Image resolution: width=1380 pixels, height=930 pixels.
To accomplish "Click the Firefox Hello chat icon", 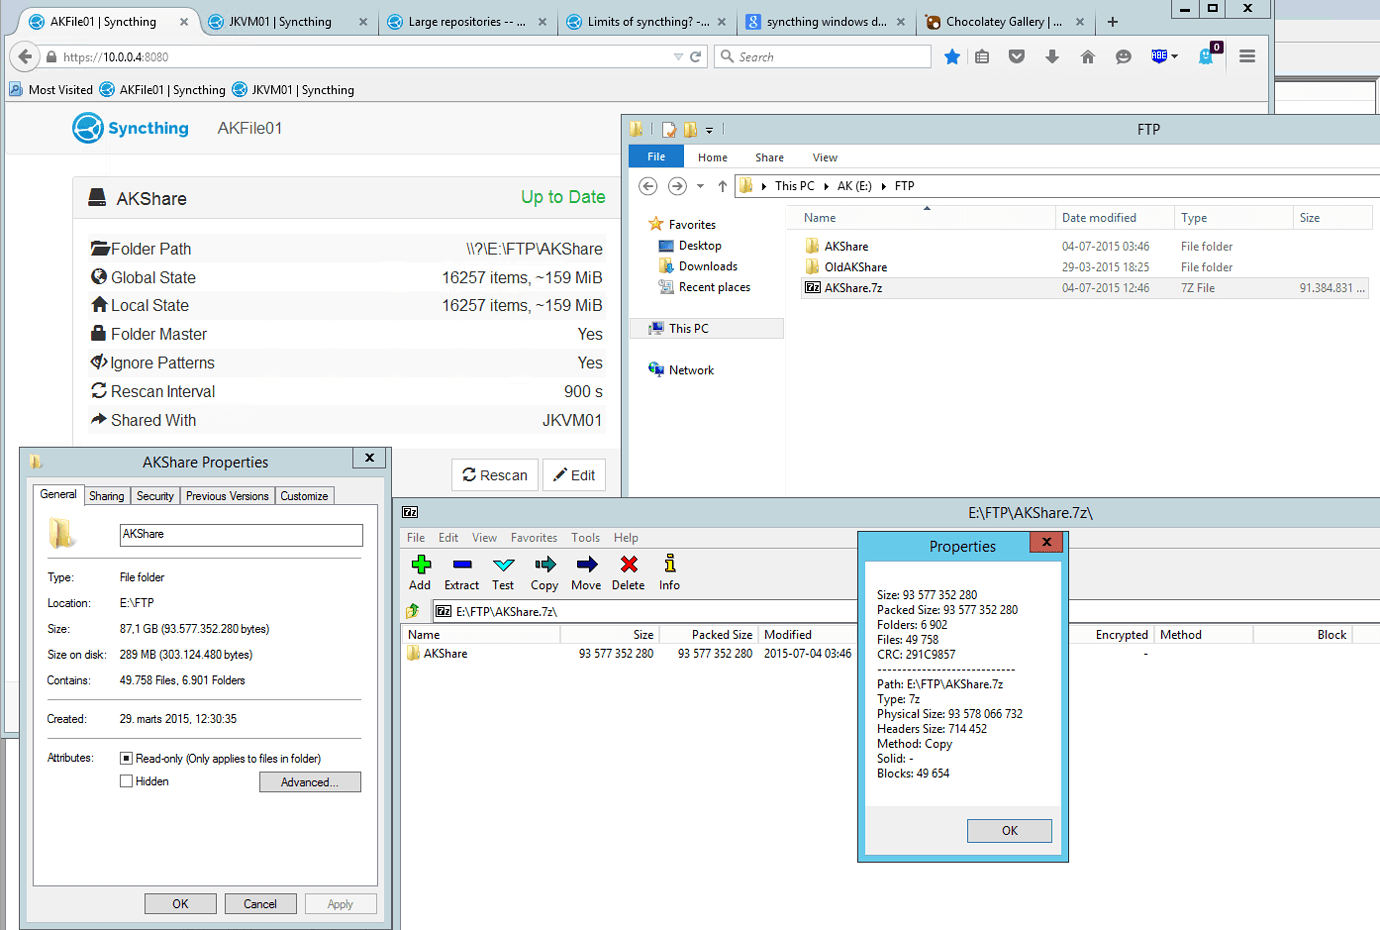I will click(1123, 57).
